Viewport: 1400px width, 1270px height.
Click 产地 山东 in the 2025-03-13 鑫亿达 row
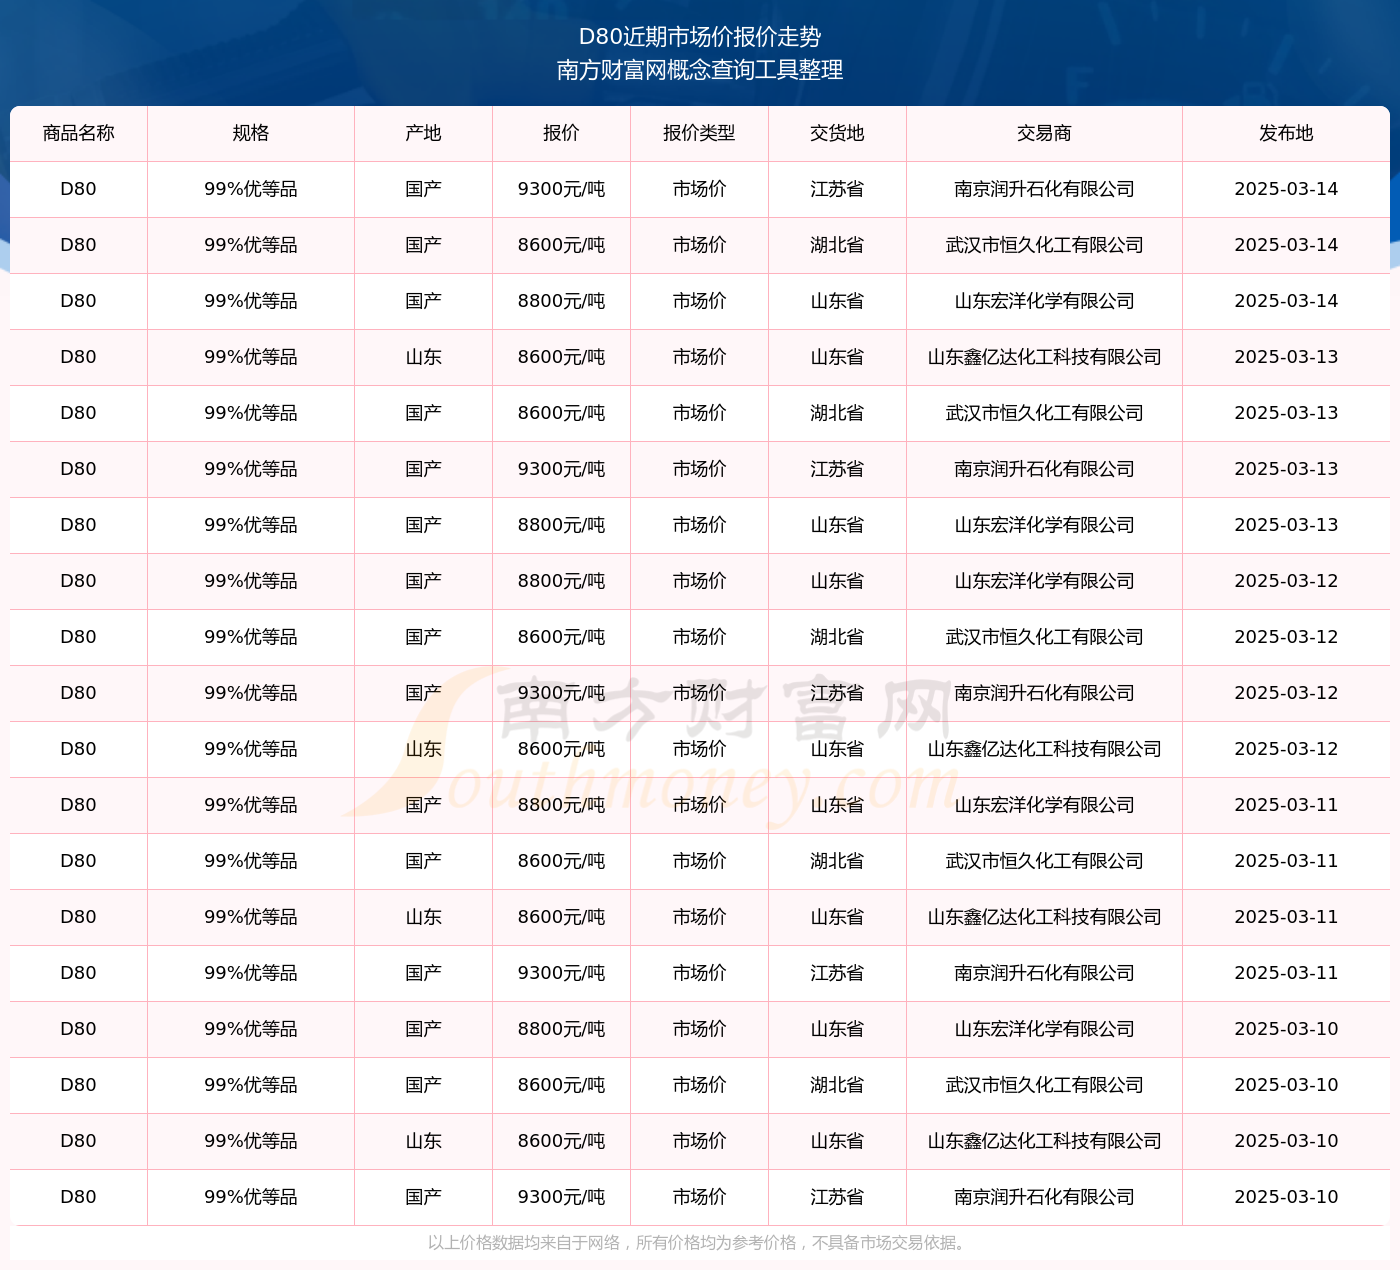click(424, 357)
